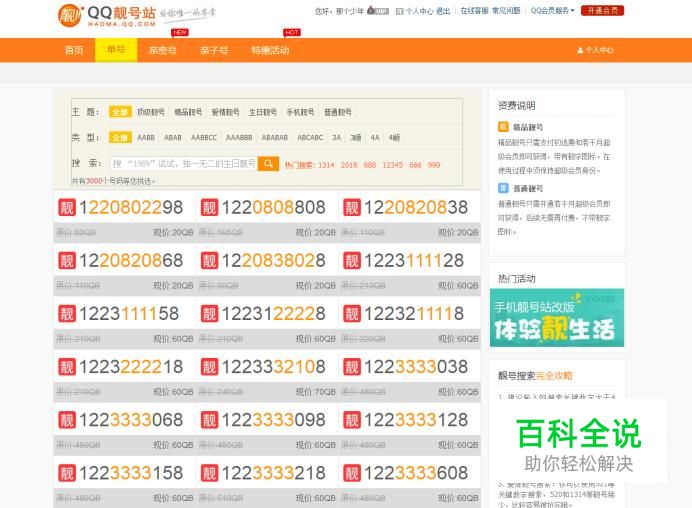Click the 靓 badge beside number 1223333218
Screen dimensions: 692x508
tap(210, 473)
